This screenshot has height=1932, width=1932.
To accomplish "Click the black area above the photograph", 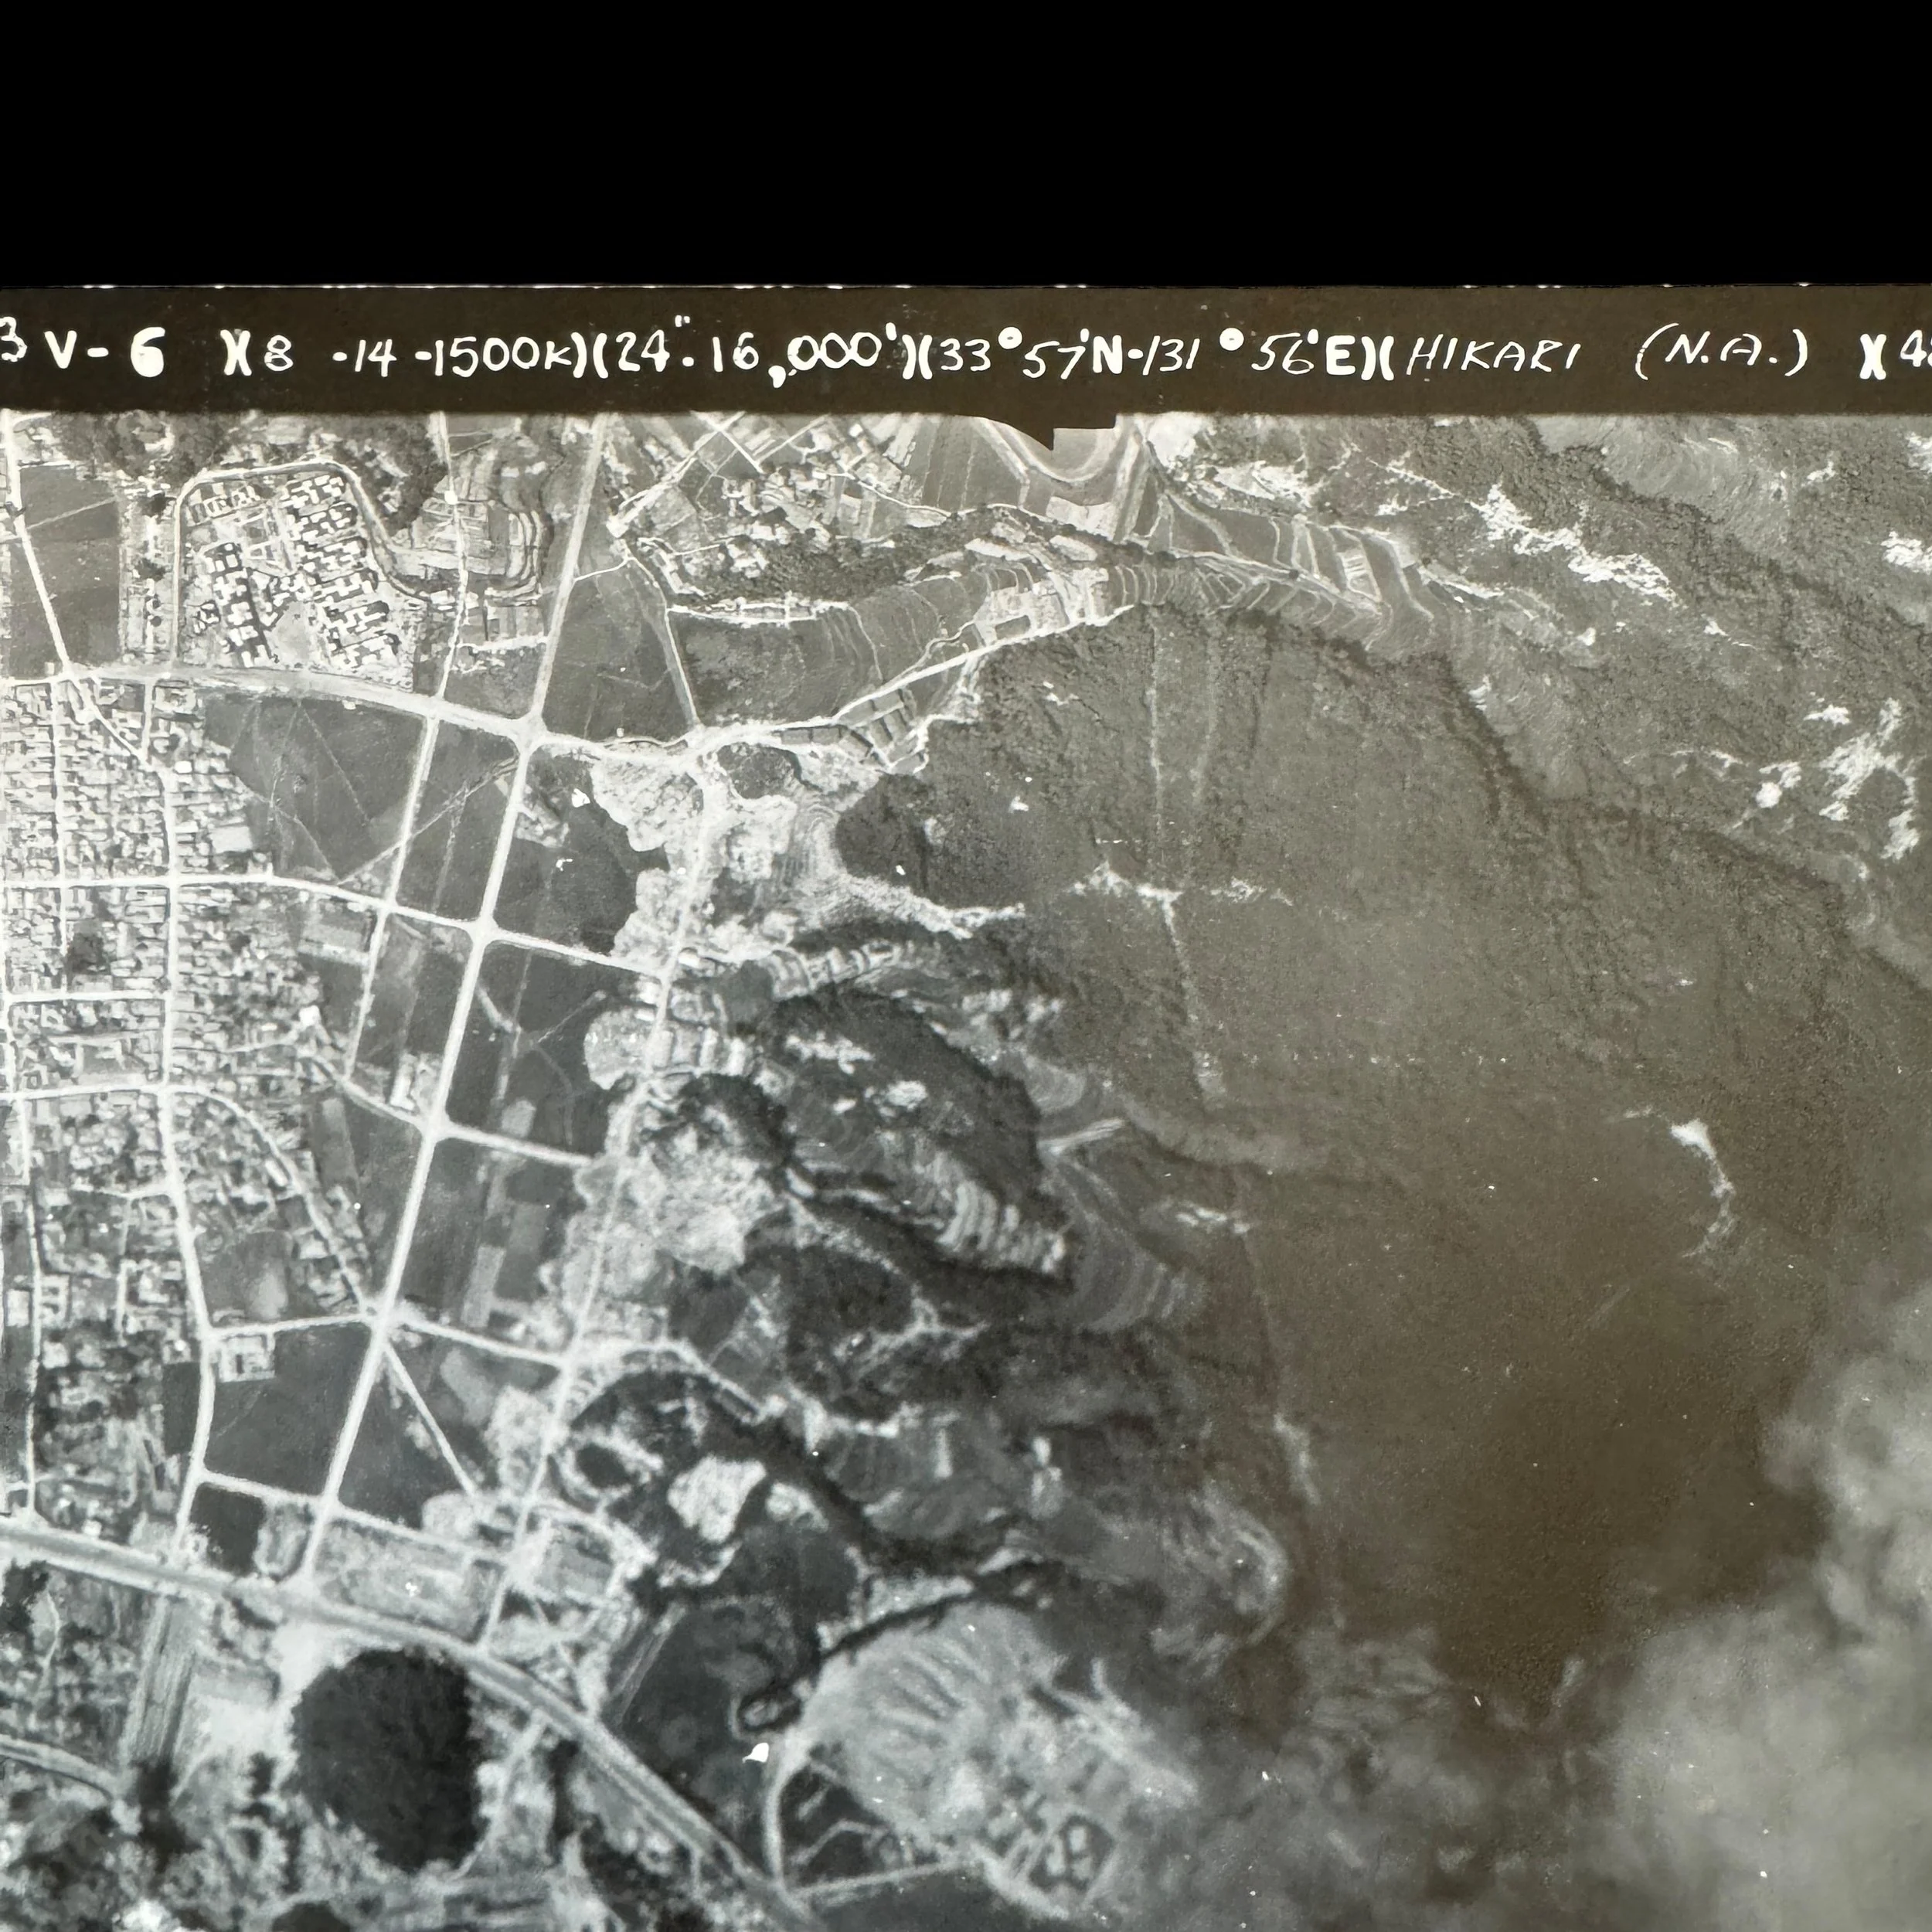I will (x=966, y=140).
